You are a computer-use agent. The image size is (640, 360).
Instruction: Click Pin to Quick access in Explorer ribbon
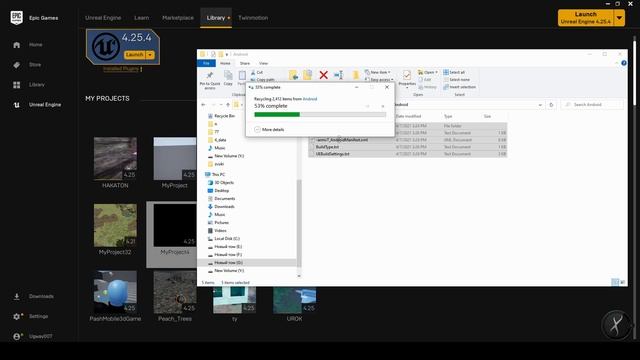[x=210, y=80]
